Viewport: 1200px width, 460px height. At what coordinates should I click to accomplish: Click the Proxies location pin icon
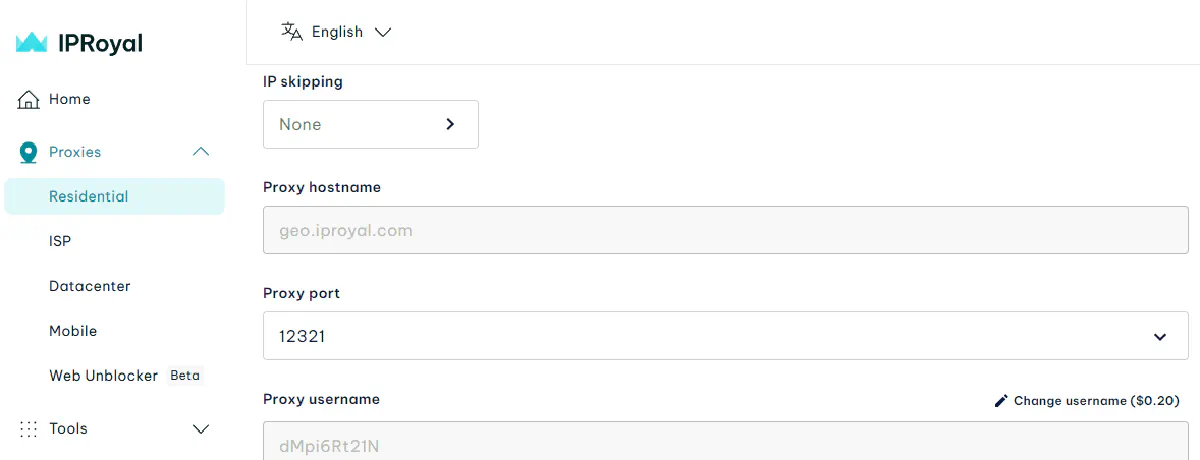point(29,153)
